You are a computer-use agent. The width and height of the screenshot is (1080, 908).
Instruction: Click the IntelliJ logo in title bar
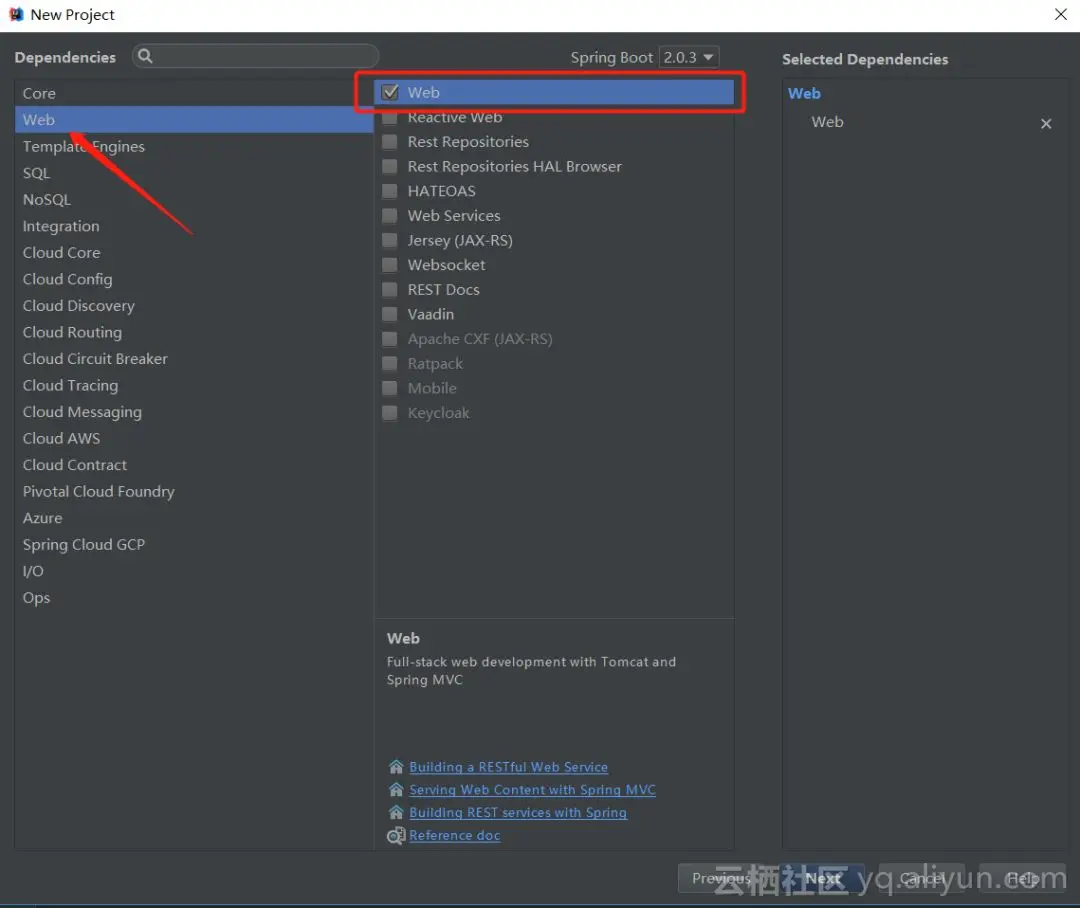pos(16,14)
